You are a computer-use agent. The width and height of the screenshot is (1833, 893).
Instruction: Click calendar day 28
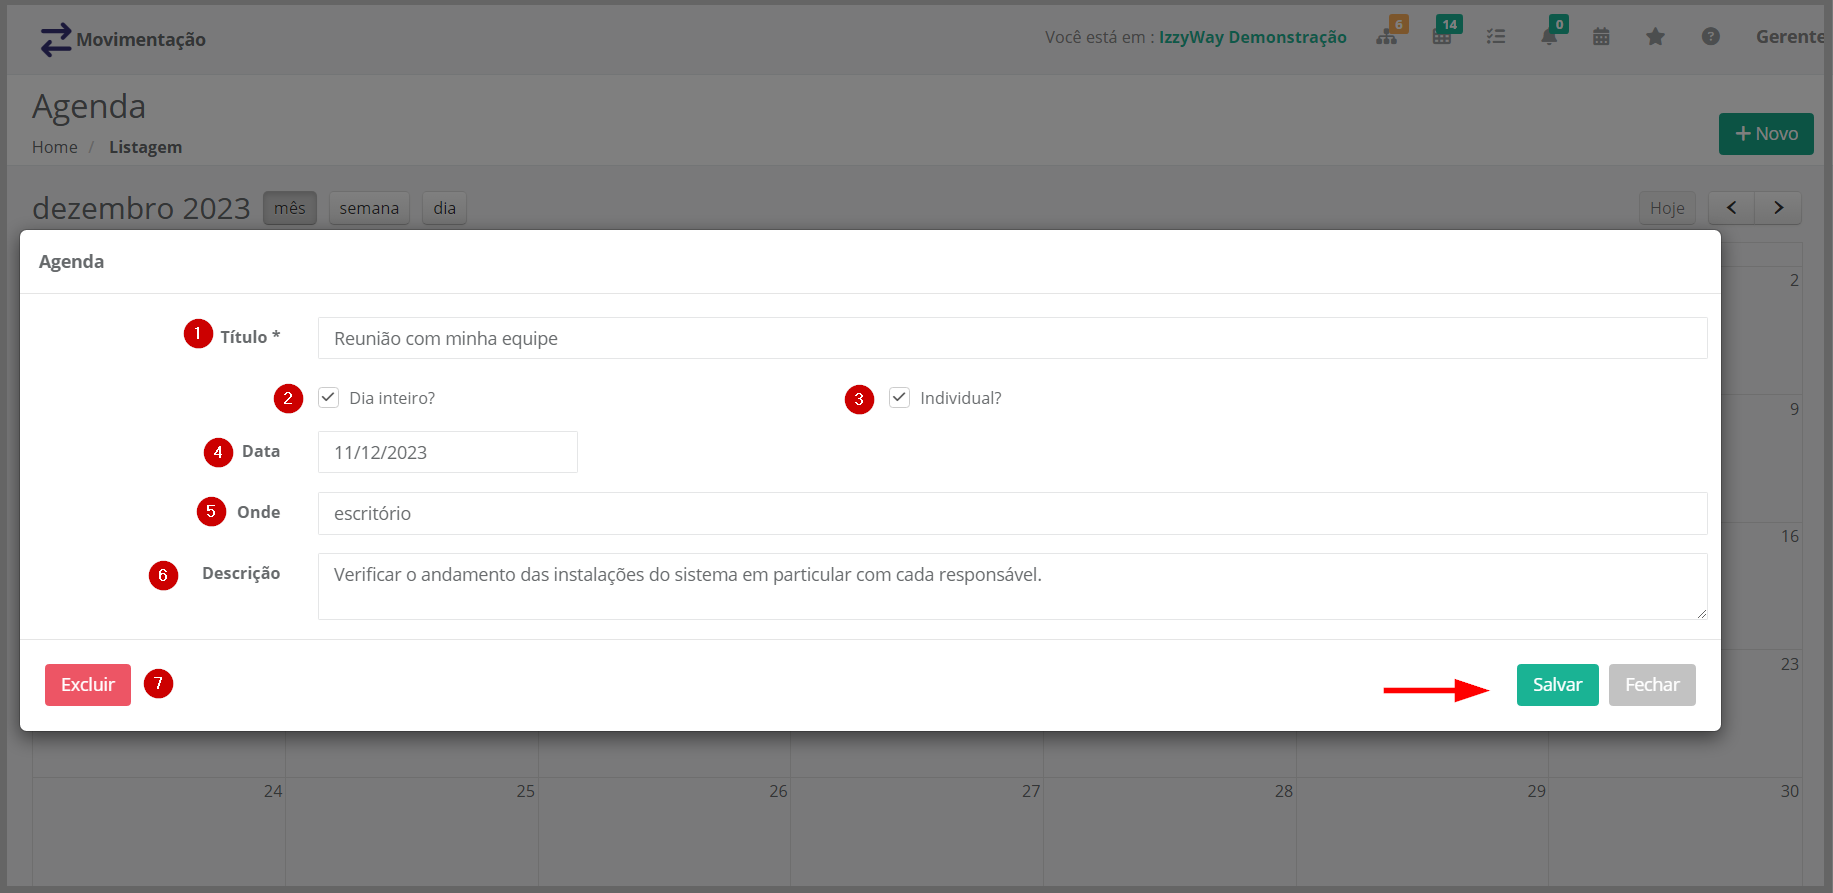point(1284,791)
